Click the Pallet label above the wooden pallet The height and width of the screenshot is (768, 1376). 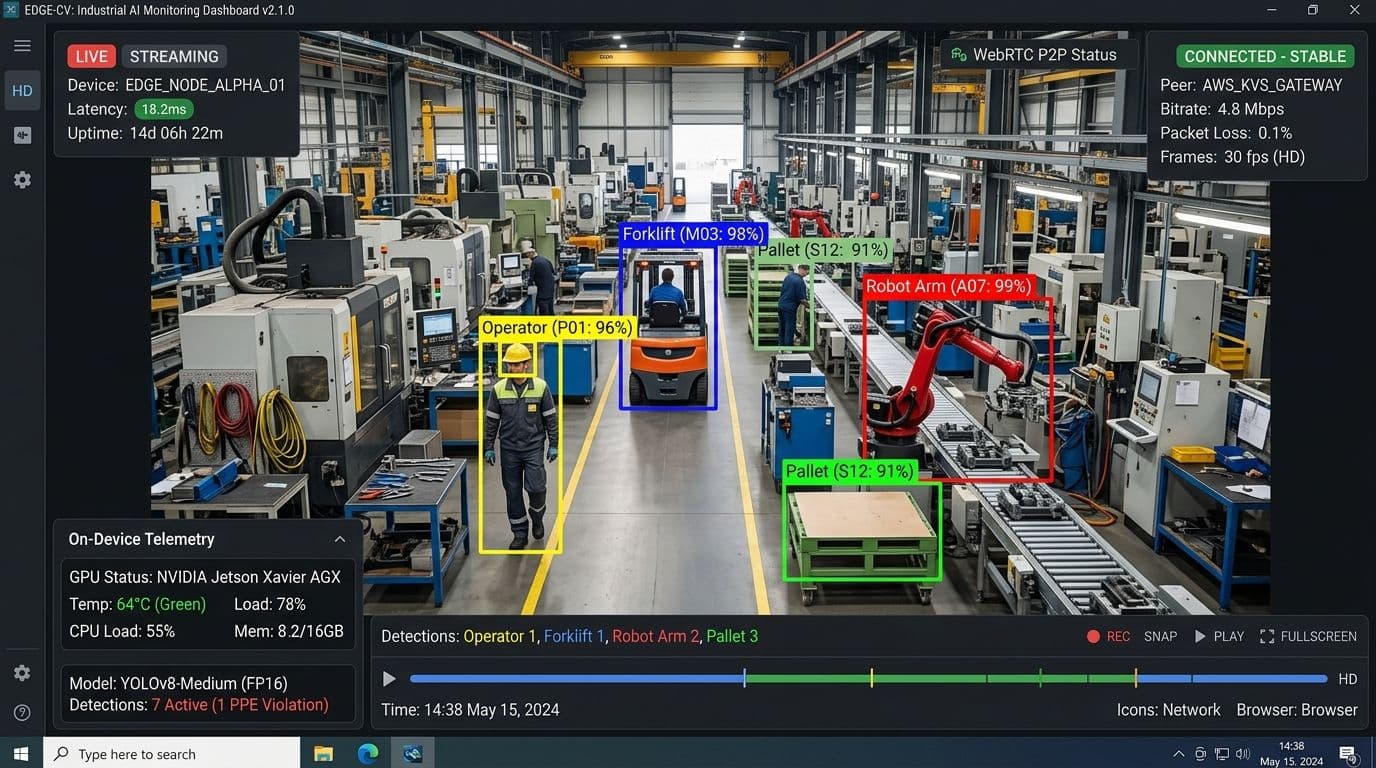pos(850,471)
